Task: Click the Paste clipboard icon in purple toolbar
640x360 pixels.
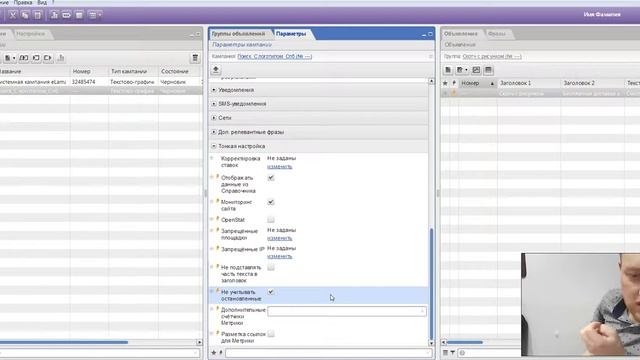Action: pyautogui.click(x=37, y=15)
